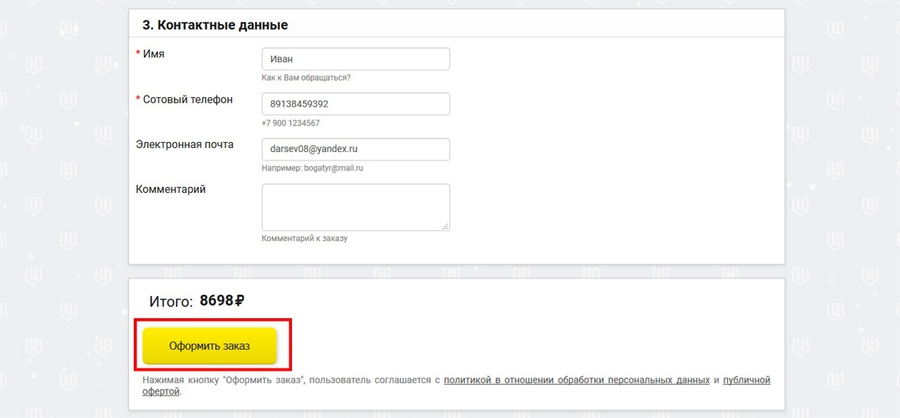Click the "Электронная почта" label
The image size is (900, 418).
[184, 145]
